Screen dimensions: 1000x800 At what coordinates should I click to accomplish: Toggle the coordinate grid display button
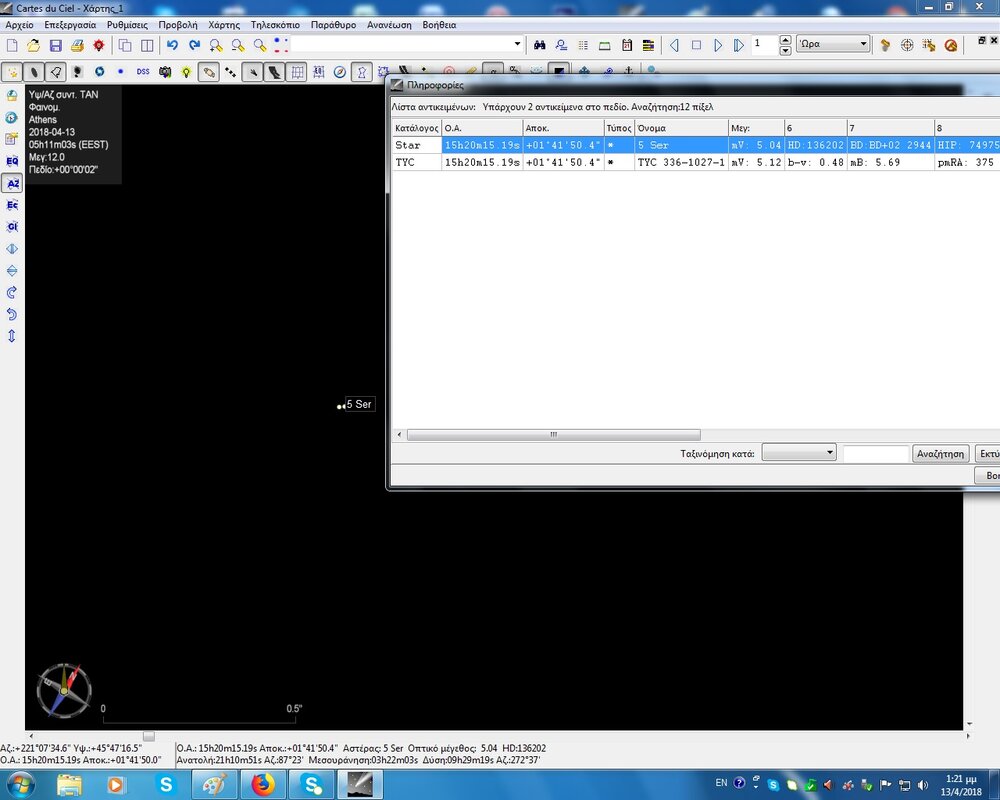click(297, 72)
